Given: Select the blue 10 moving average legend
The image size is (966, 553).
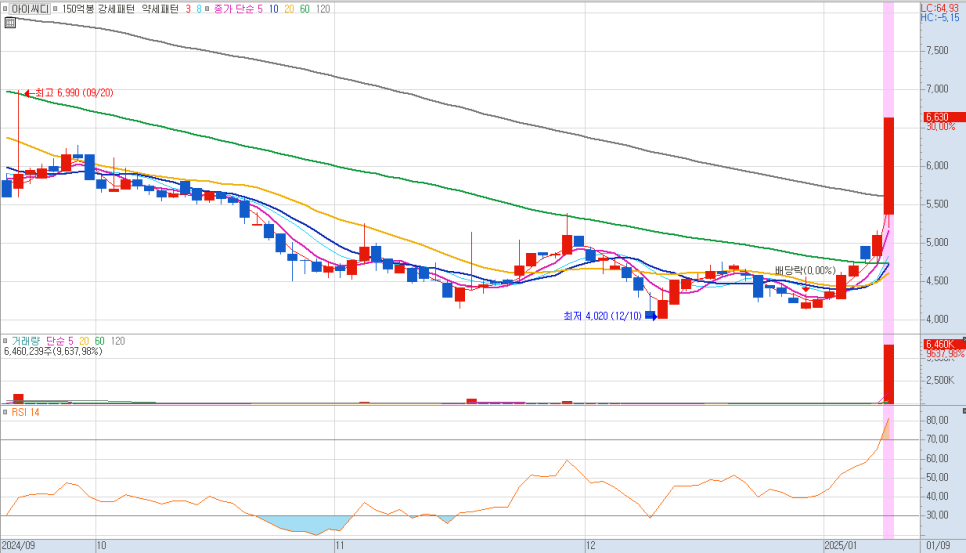Looking at the screenshot, I should point(274,9).
